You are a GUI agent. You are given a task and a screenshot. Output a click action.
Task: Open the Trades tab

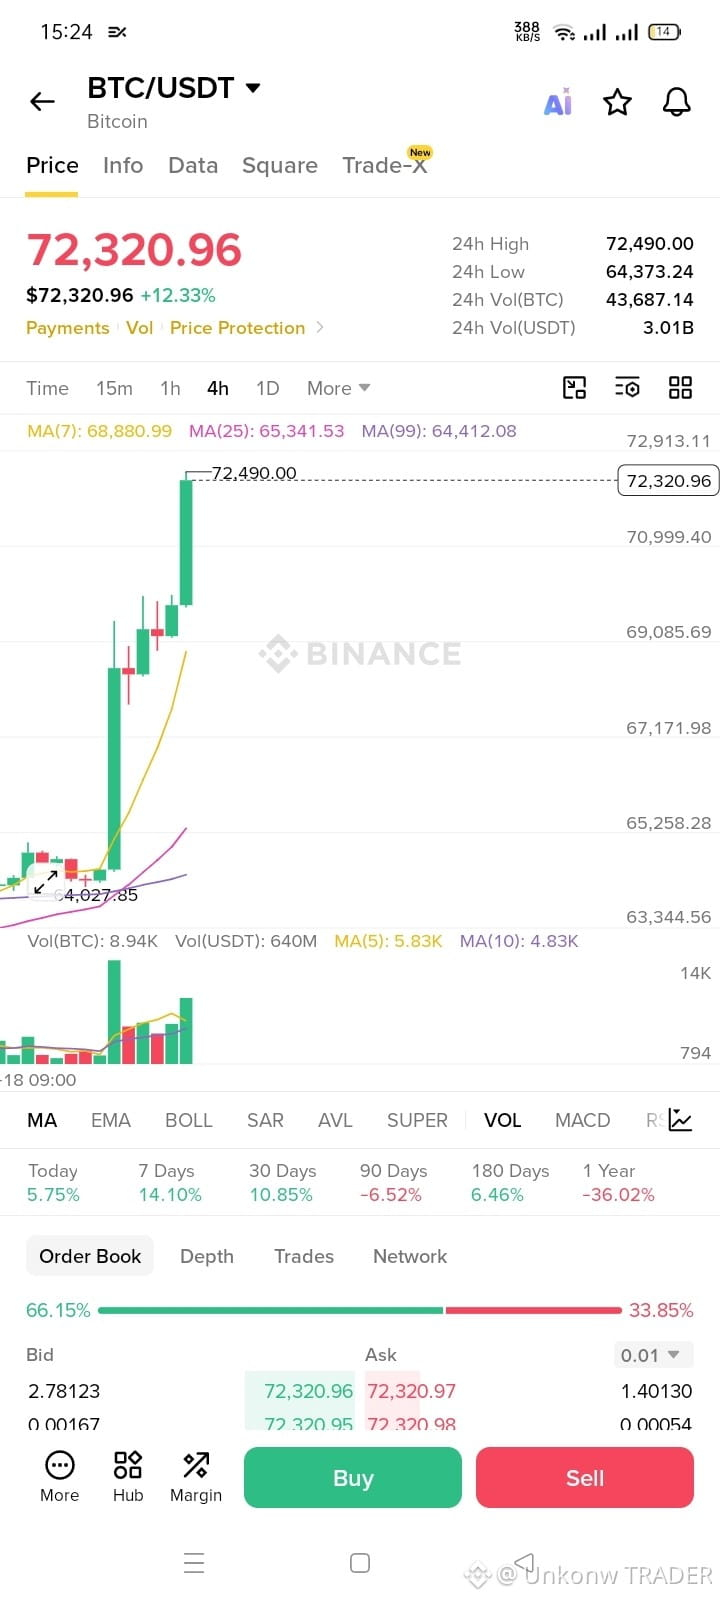click(304, 1256)
